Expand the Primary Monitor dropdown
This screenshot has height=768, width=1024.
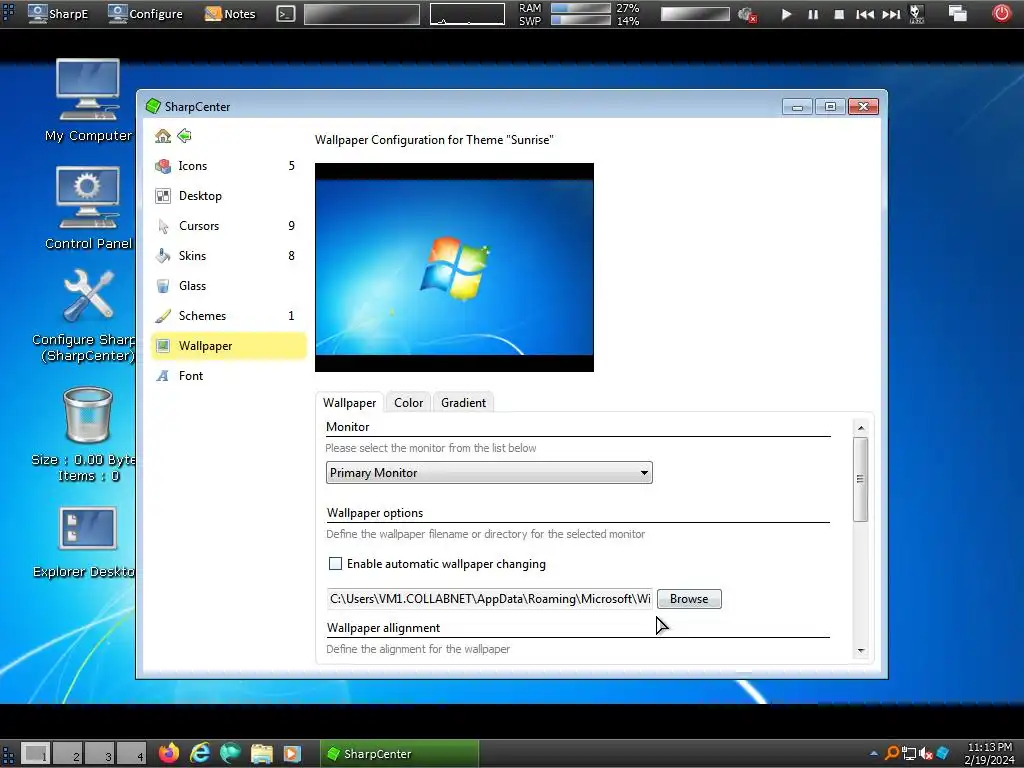point(488,473)
